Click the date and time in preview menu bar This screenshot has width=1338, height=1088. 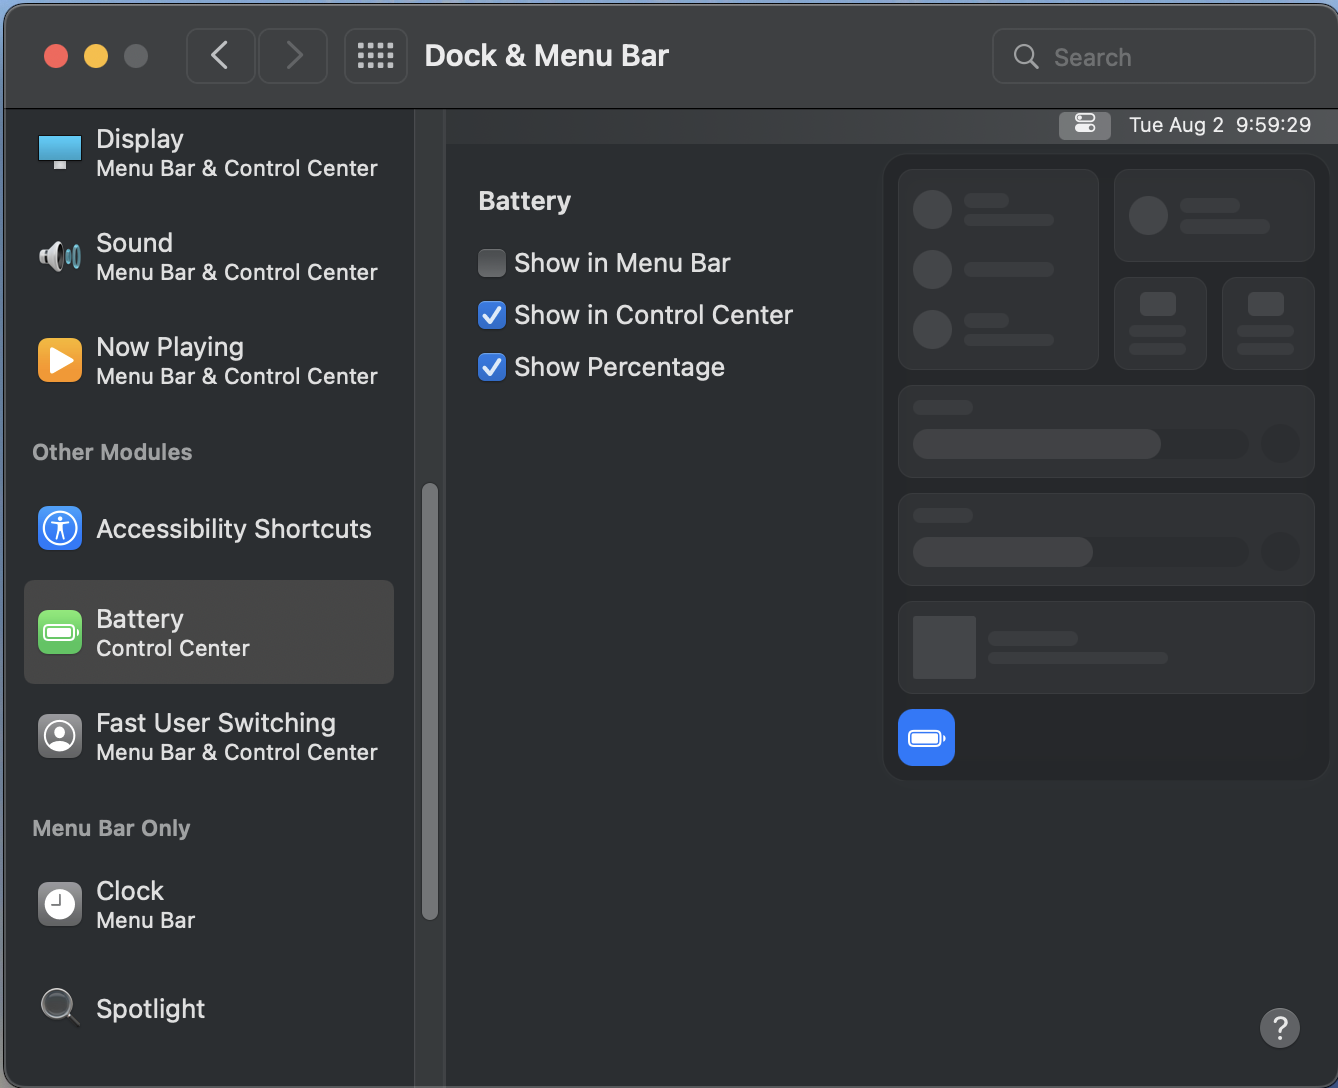(1219, 125)
